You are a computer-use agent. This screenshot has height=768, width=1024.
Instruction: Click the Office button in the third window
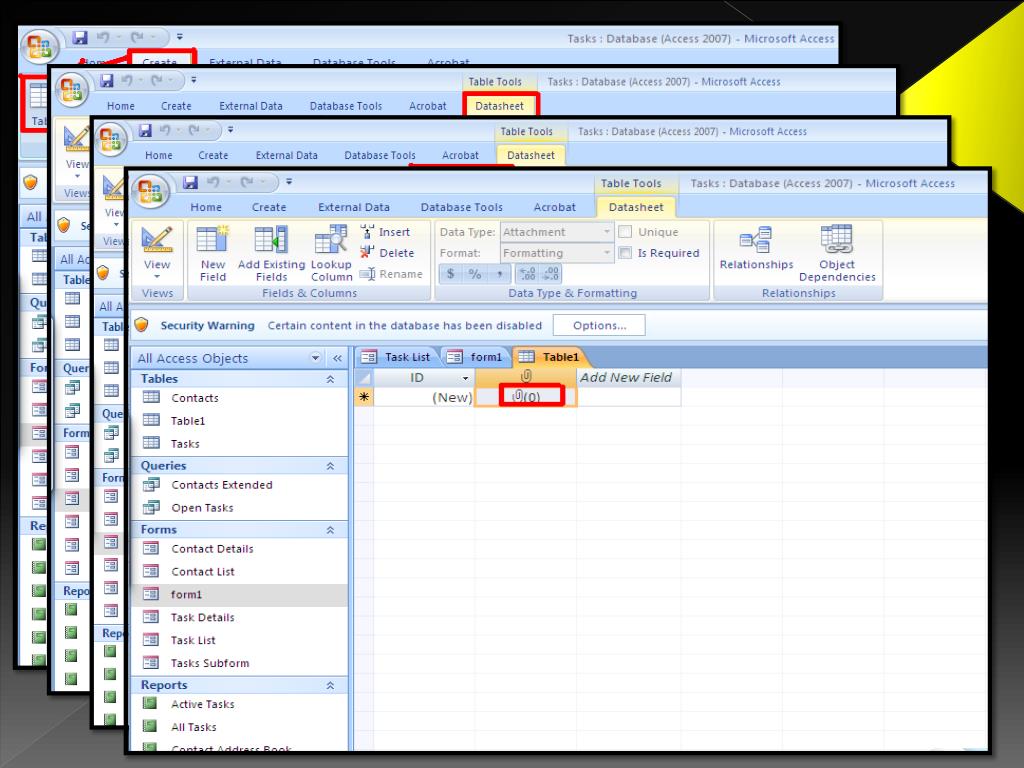110,140
